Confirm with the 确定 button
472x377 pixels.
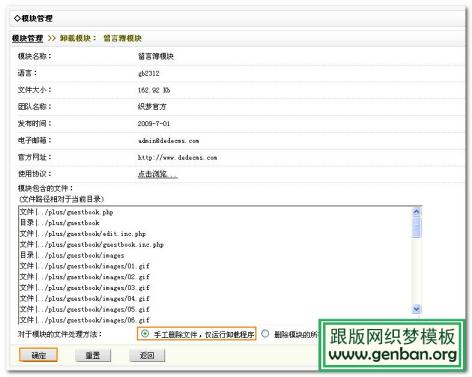click(38, 355)
